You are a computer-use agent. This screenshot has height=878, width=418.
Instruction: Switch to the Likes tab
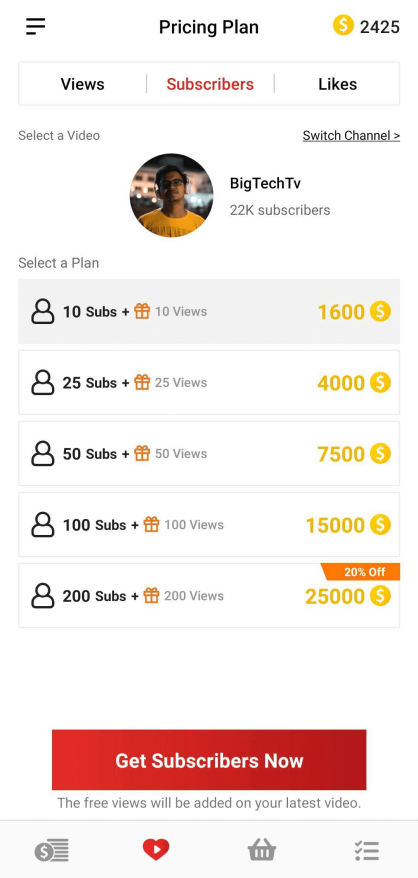pyautogui.click(x=337, y=84)
